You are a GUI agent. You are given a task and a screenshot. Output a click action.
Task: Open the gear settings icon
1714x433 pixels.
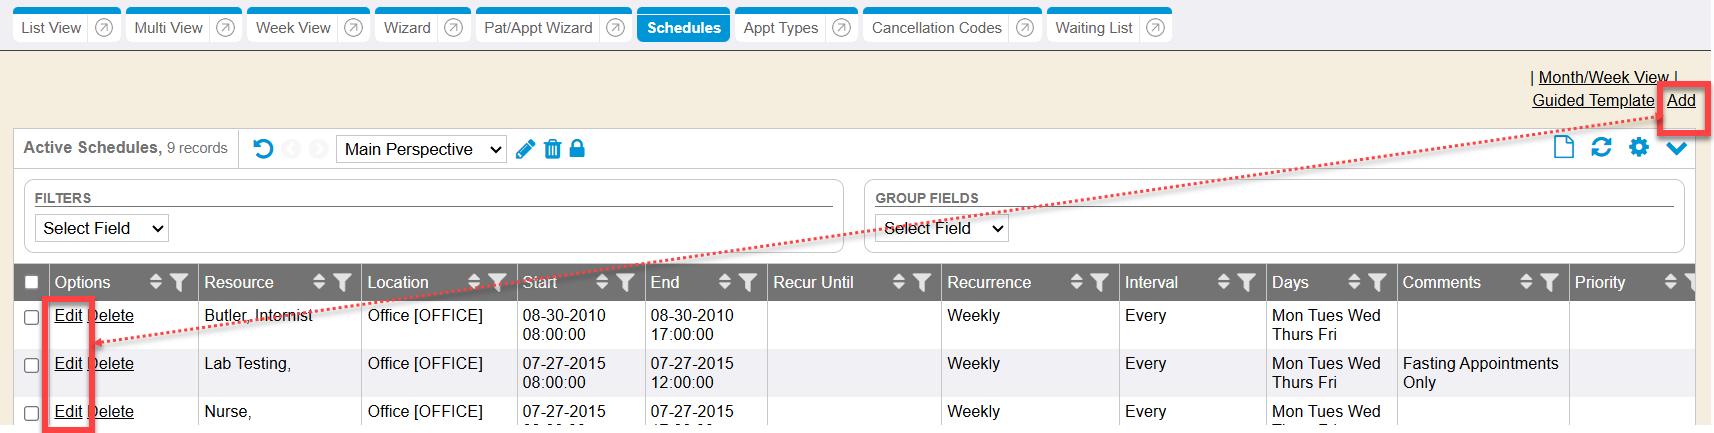(1639, 148)
